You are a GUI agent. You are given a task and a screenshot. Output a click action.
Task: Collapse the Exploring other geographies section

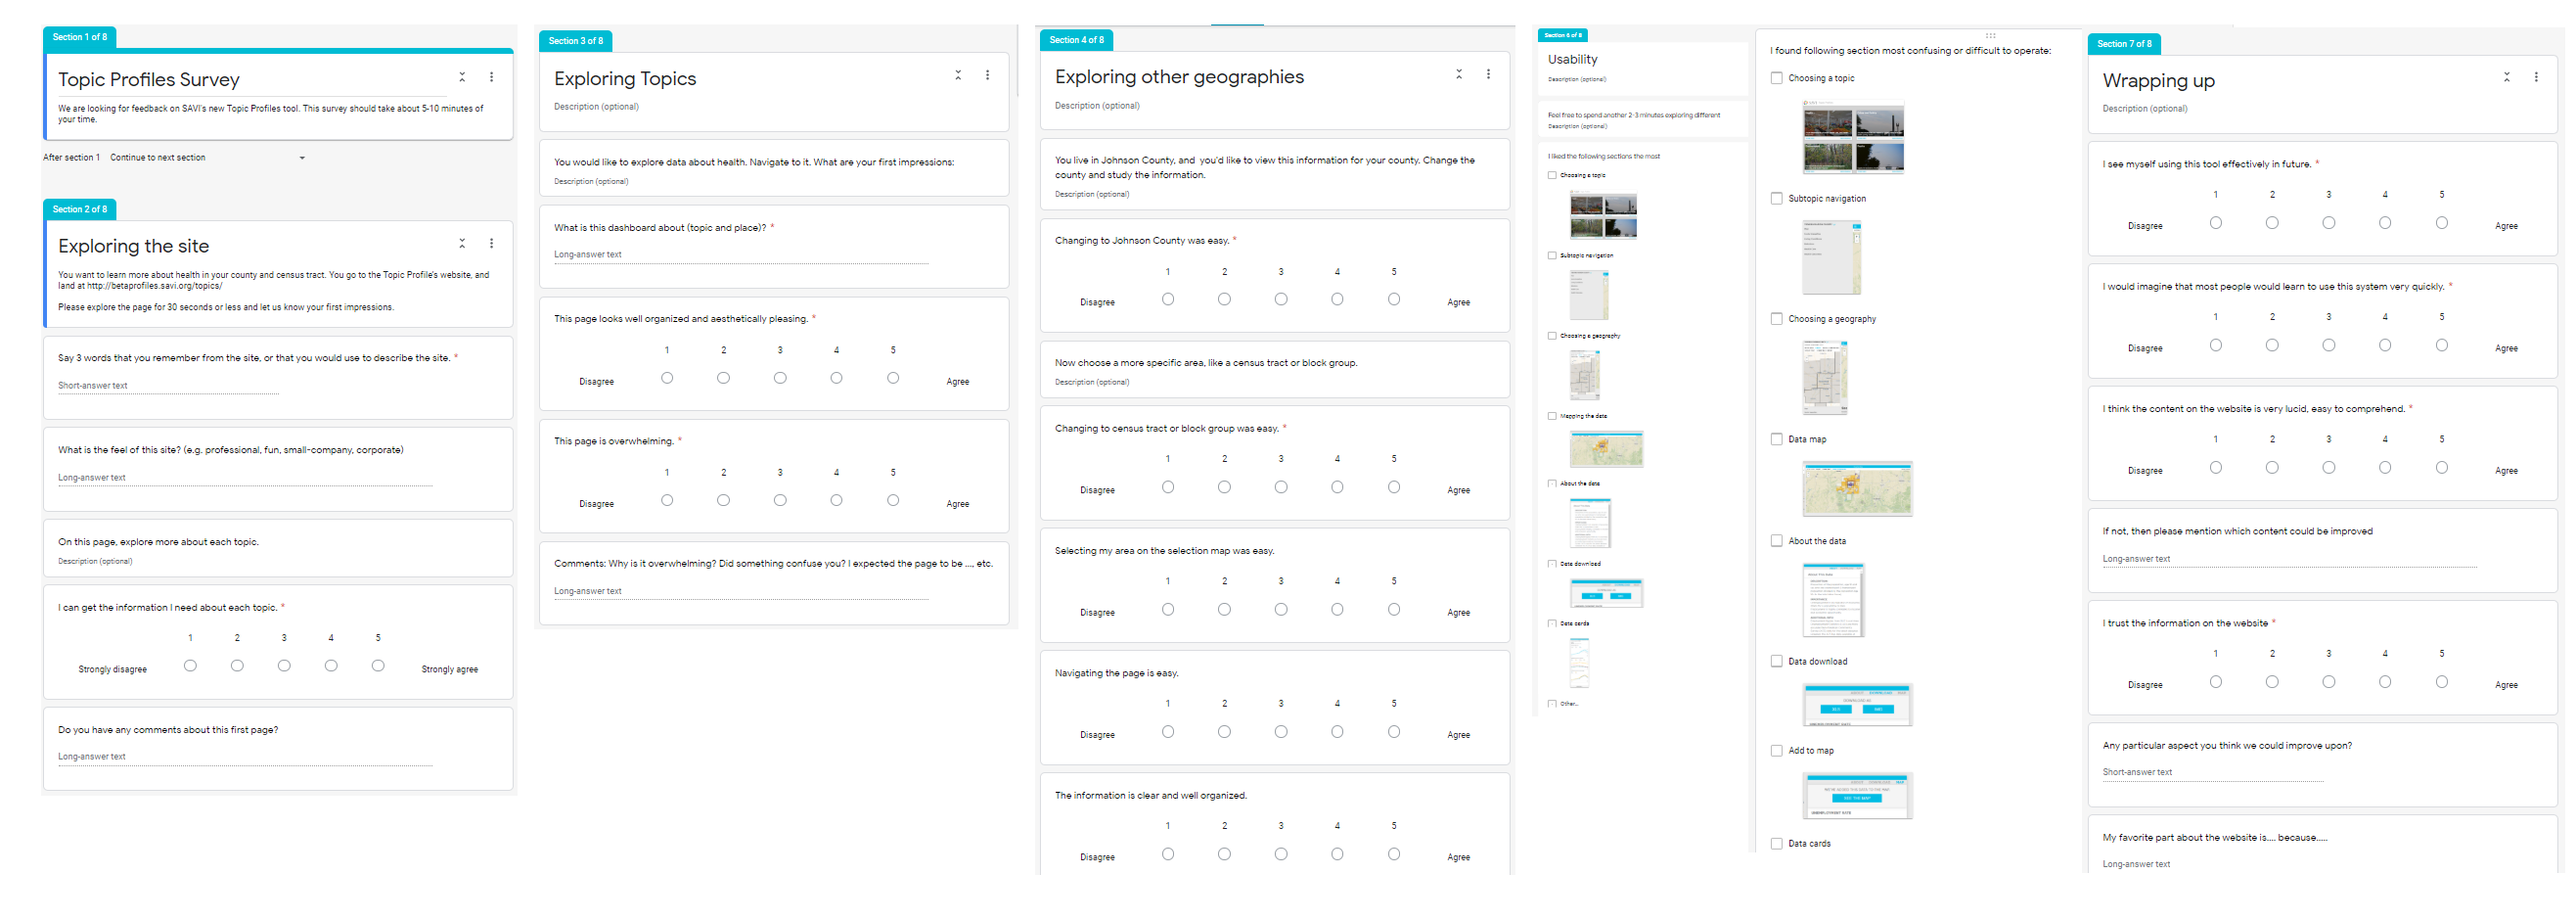[1459, 74]
